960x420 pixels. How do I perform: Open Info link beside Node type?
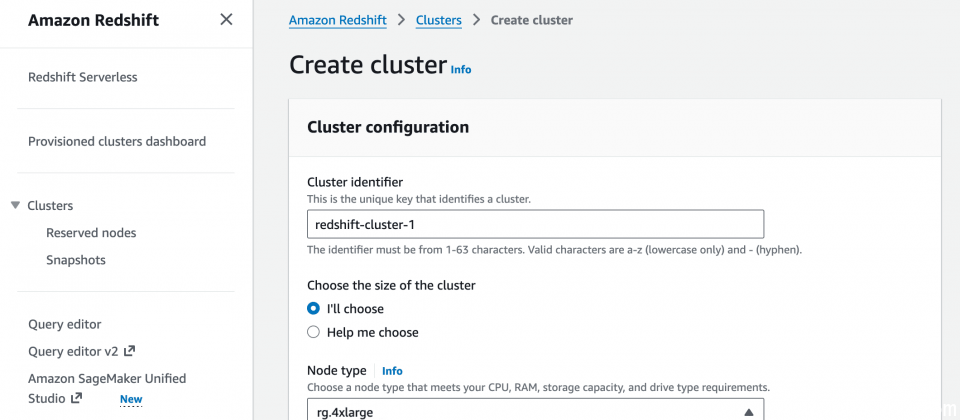(x=392, y=371)
